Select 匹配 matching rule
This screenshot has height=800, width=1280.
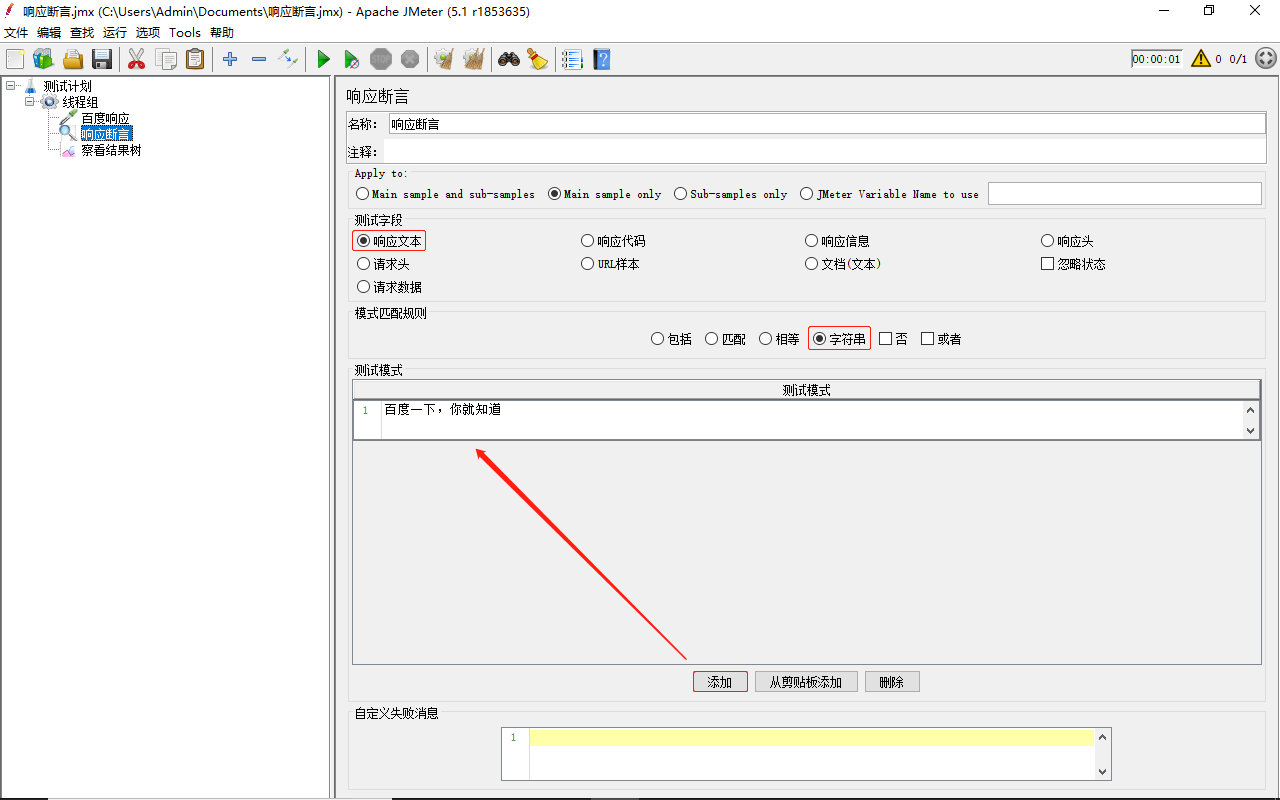point(725,339)
